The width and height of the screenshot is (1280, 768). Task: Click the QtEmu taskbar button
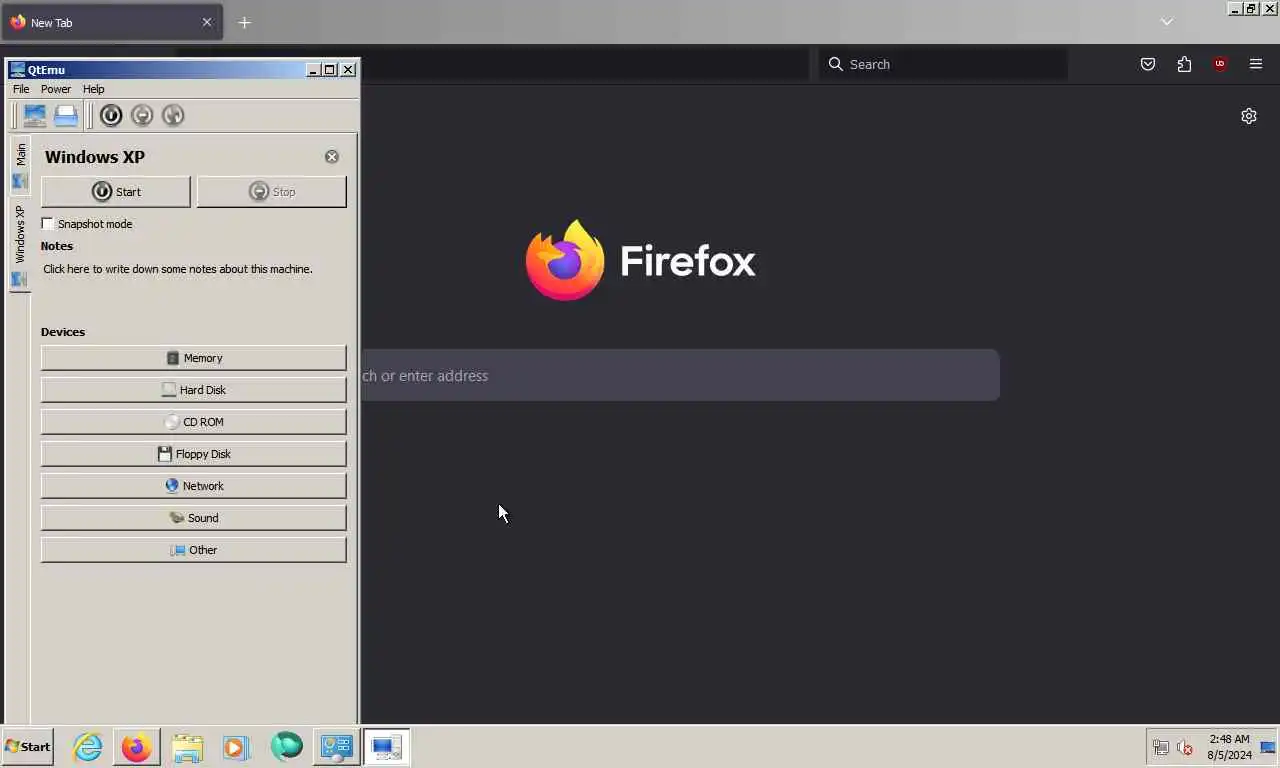[x=386, y=747]
